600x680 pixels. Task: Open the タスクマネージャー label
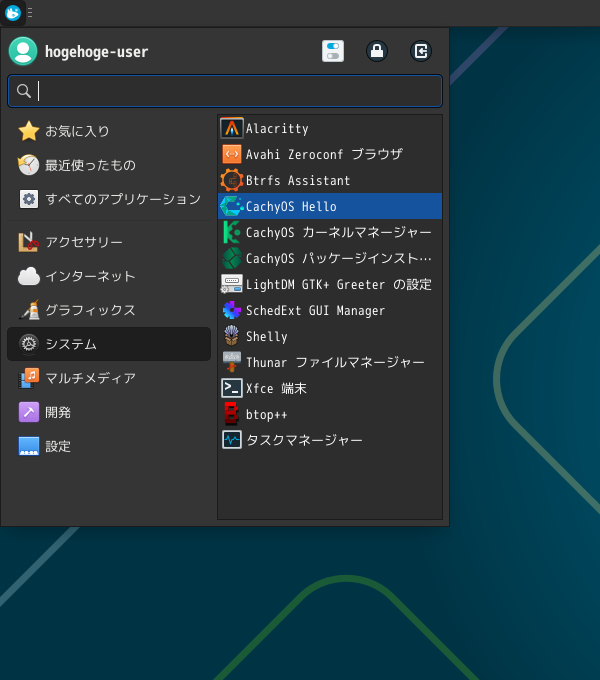[304, 440]
